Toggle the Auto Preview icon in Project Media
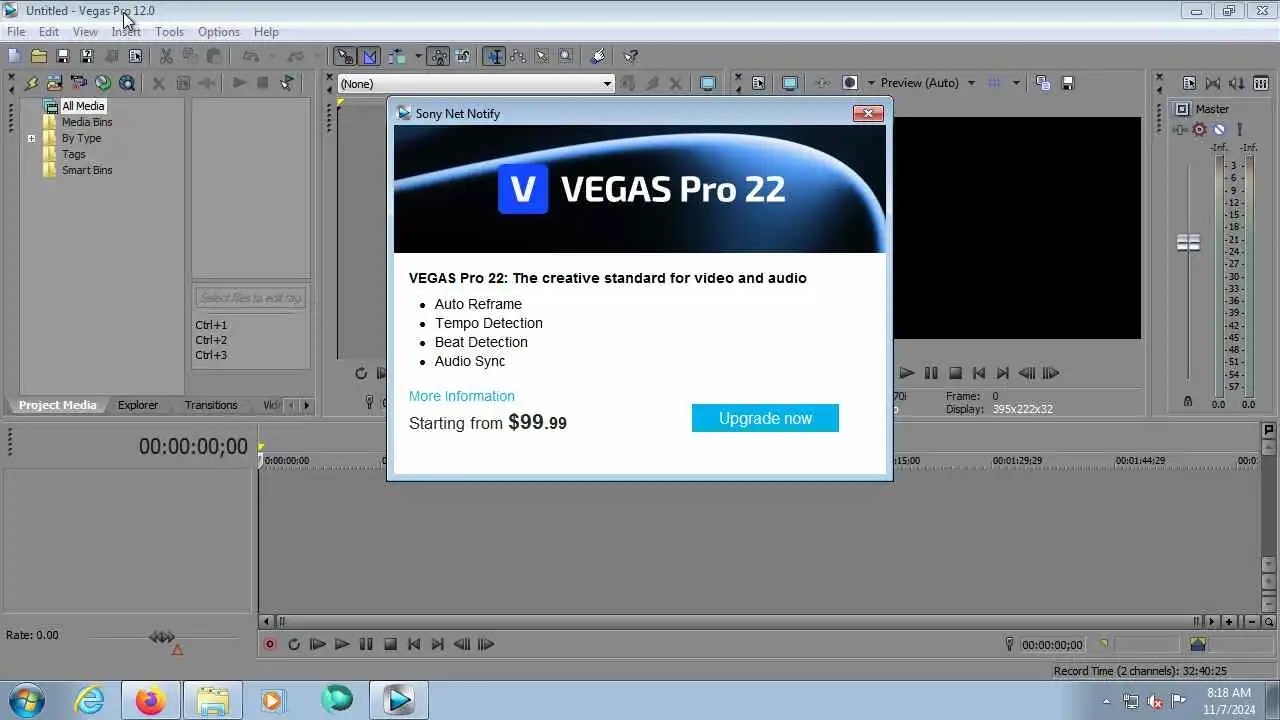 click(287, 83)
